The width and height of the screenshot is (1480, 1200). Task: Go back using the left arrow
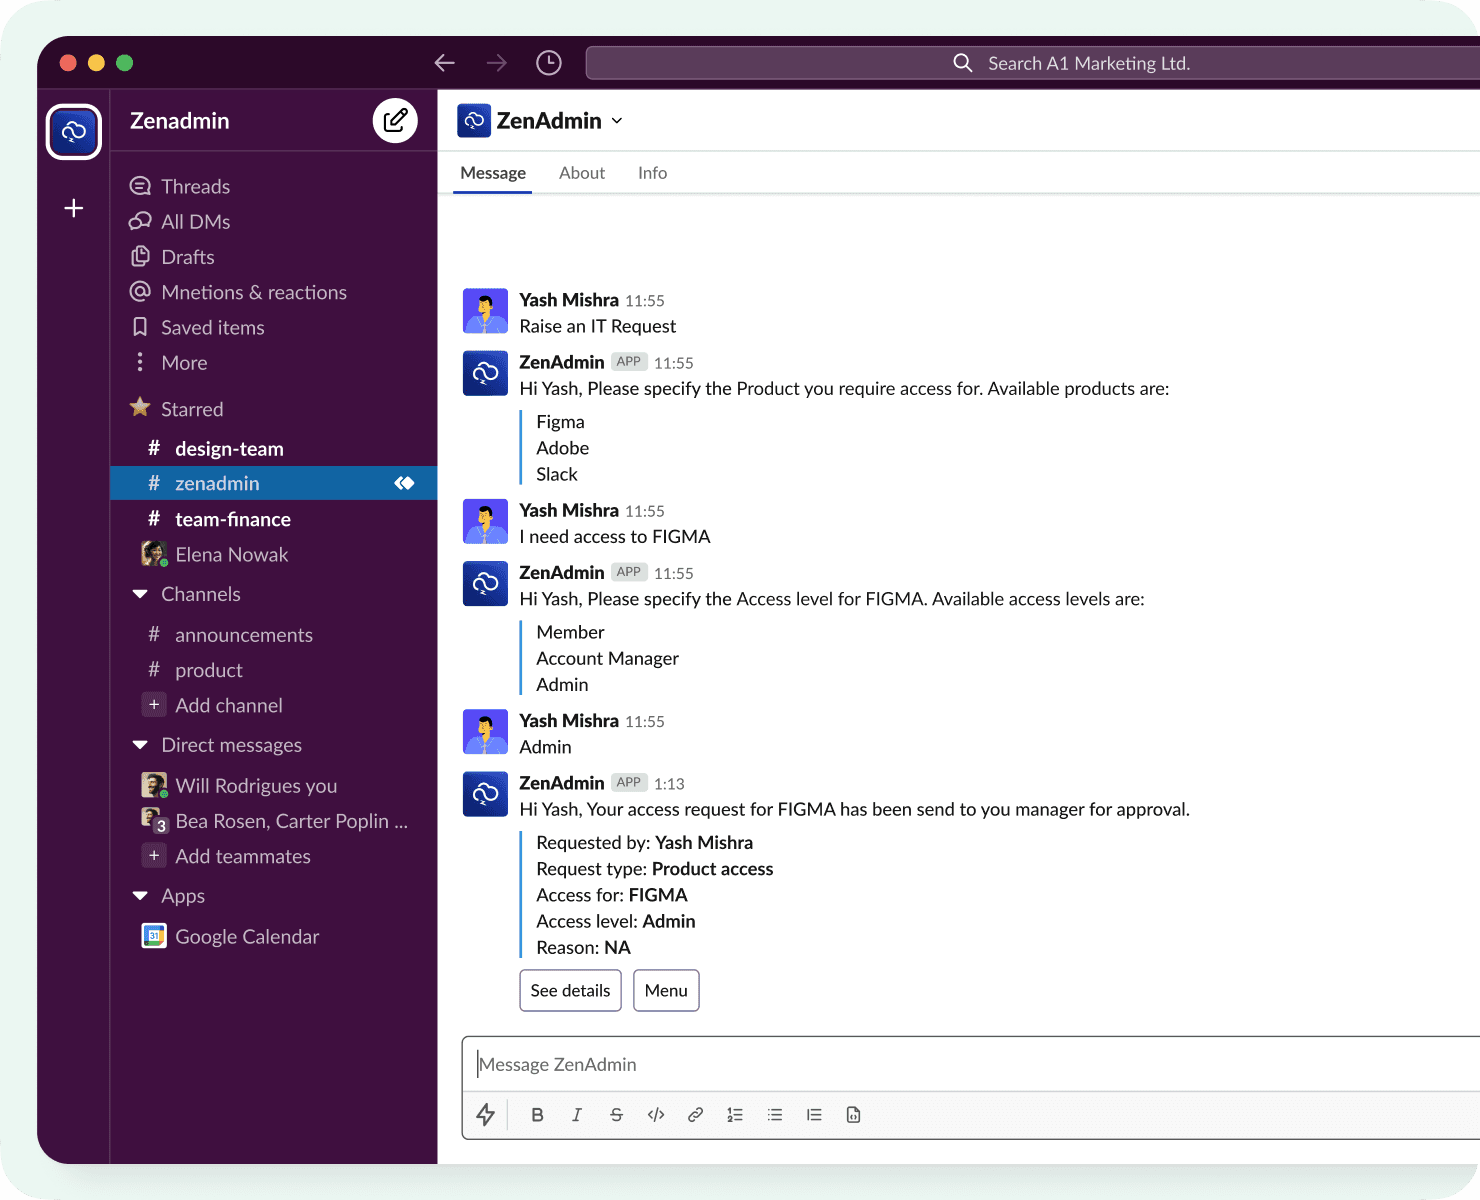click(x=445, y=63)
